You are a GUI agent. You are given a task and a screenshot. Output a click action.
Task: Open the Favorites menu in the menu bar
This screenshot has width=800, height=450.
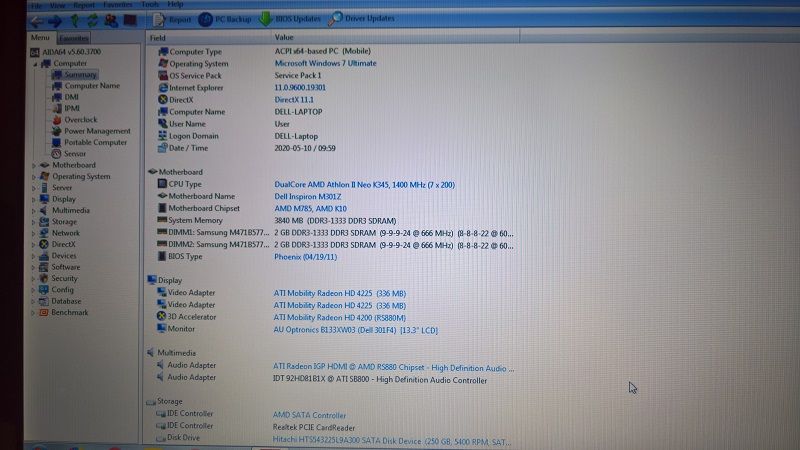click(x=117, y=5)
